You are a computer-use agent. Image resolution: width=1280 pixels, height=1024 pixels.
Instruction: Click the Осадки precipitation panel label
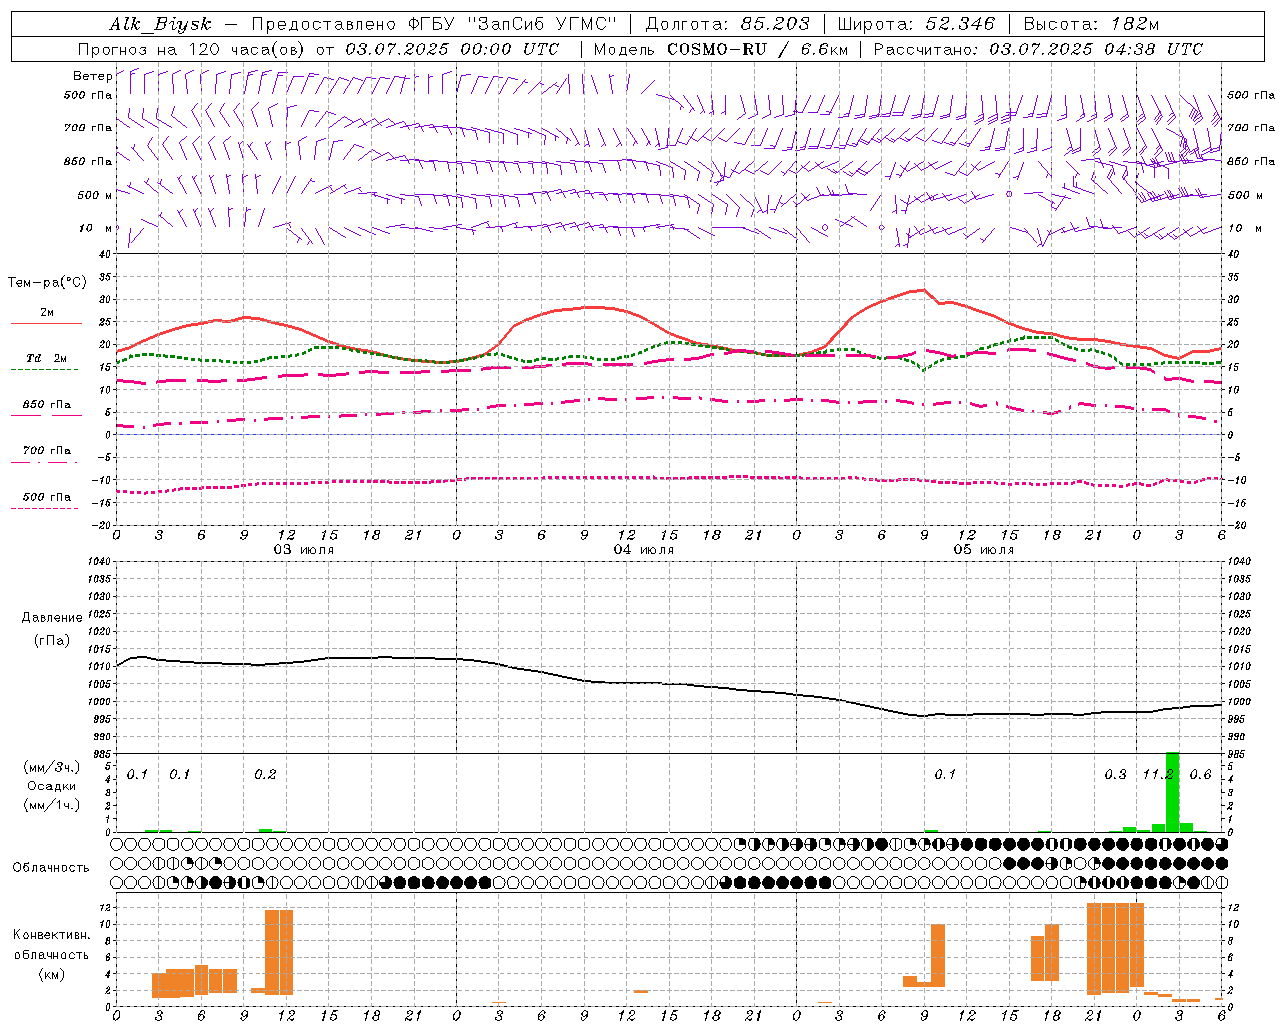pyautogui.click(x=50, y=786)
